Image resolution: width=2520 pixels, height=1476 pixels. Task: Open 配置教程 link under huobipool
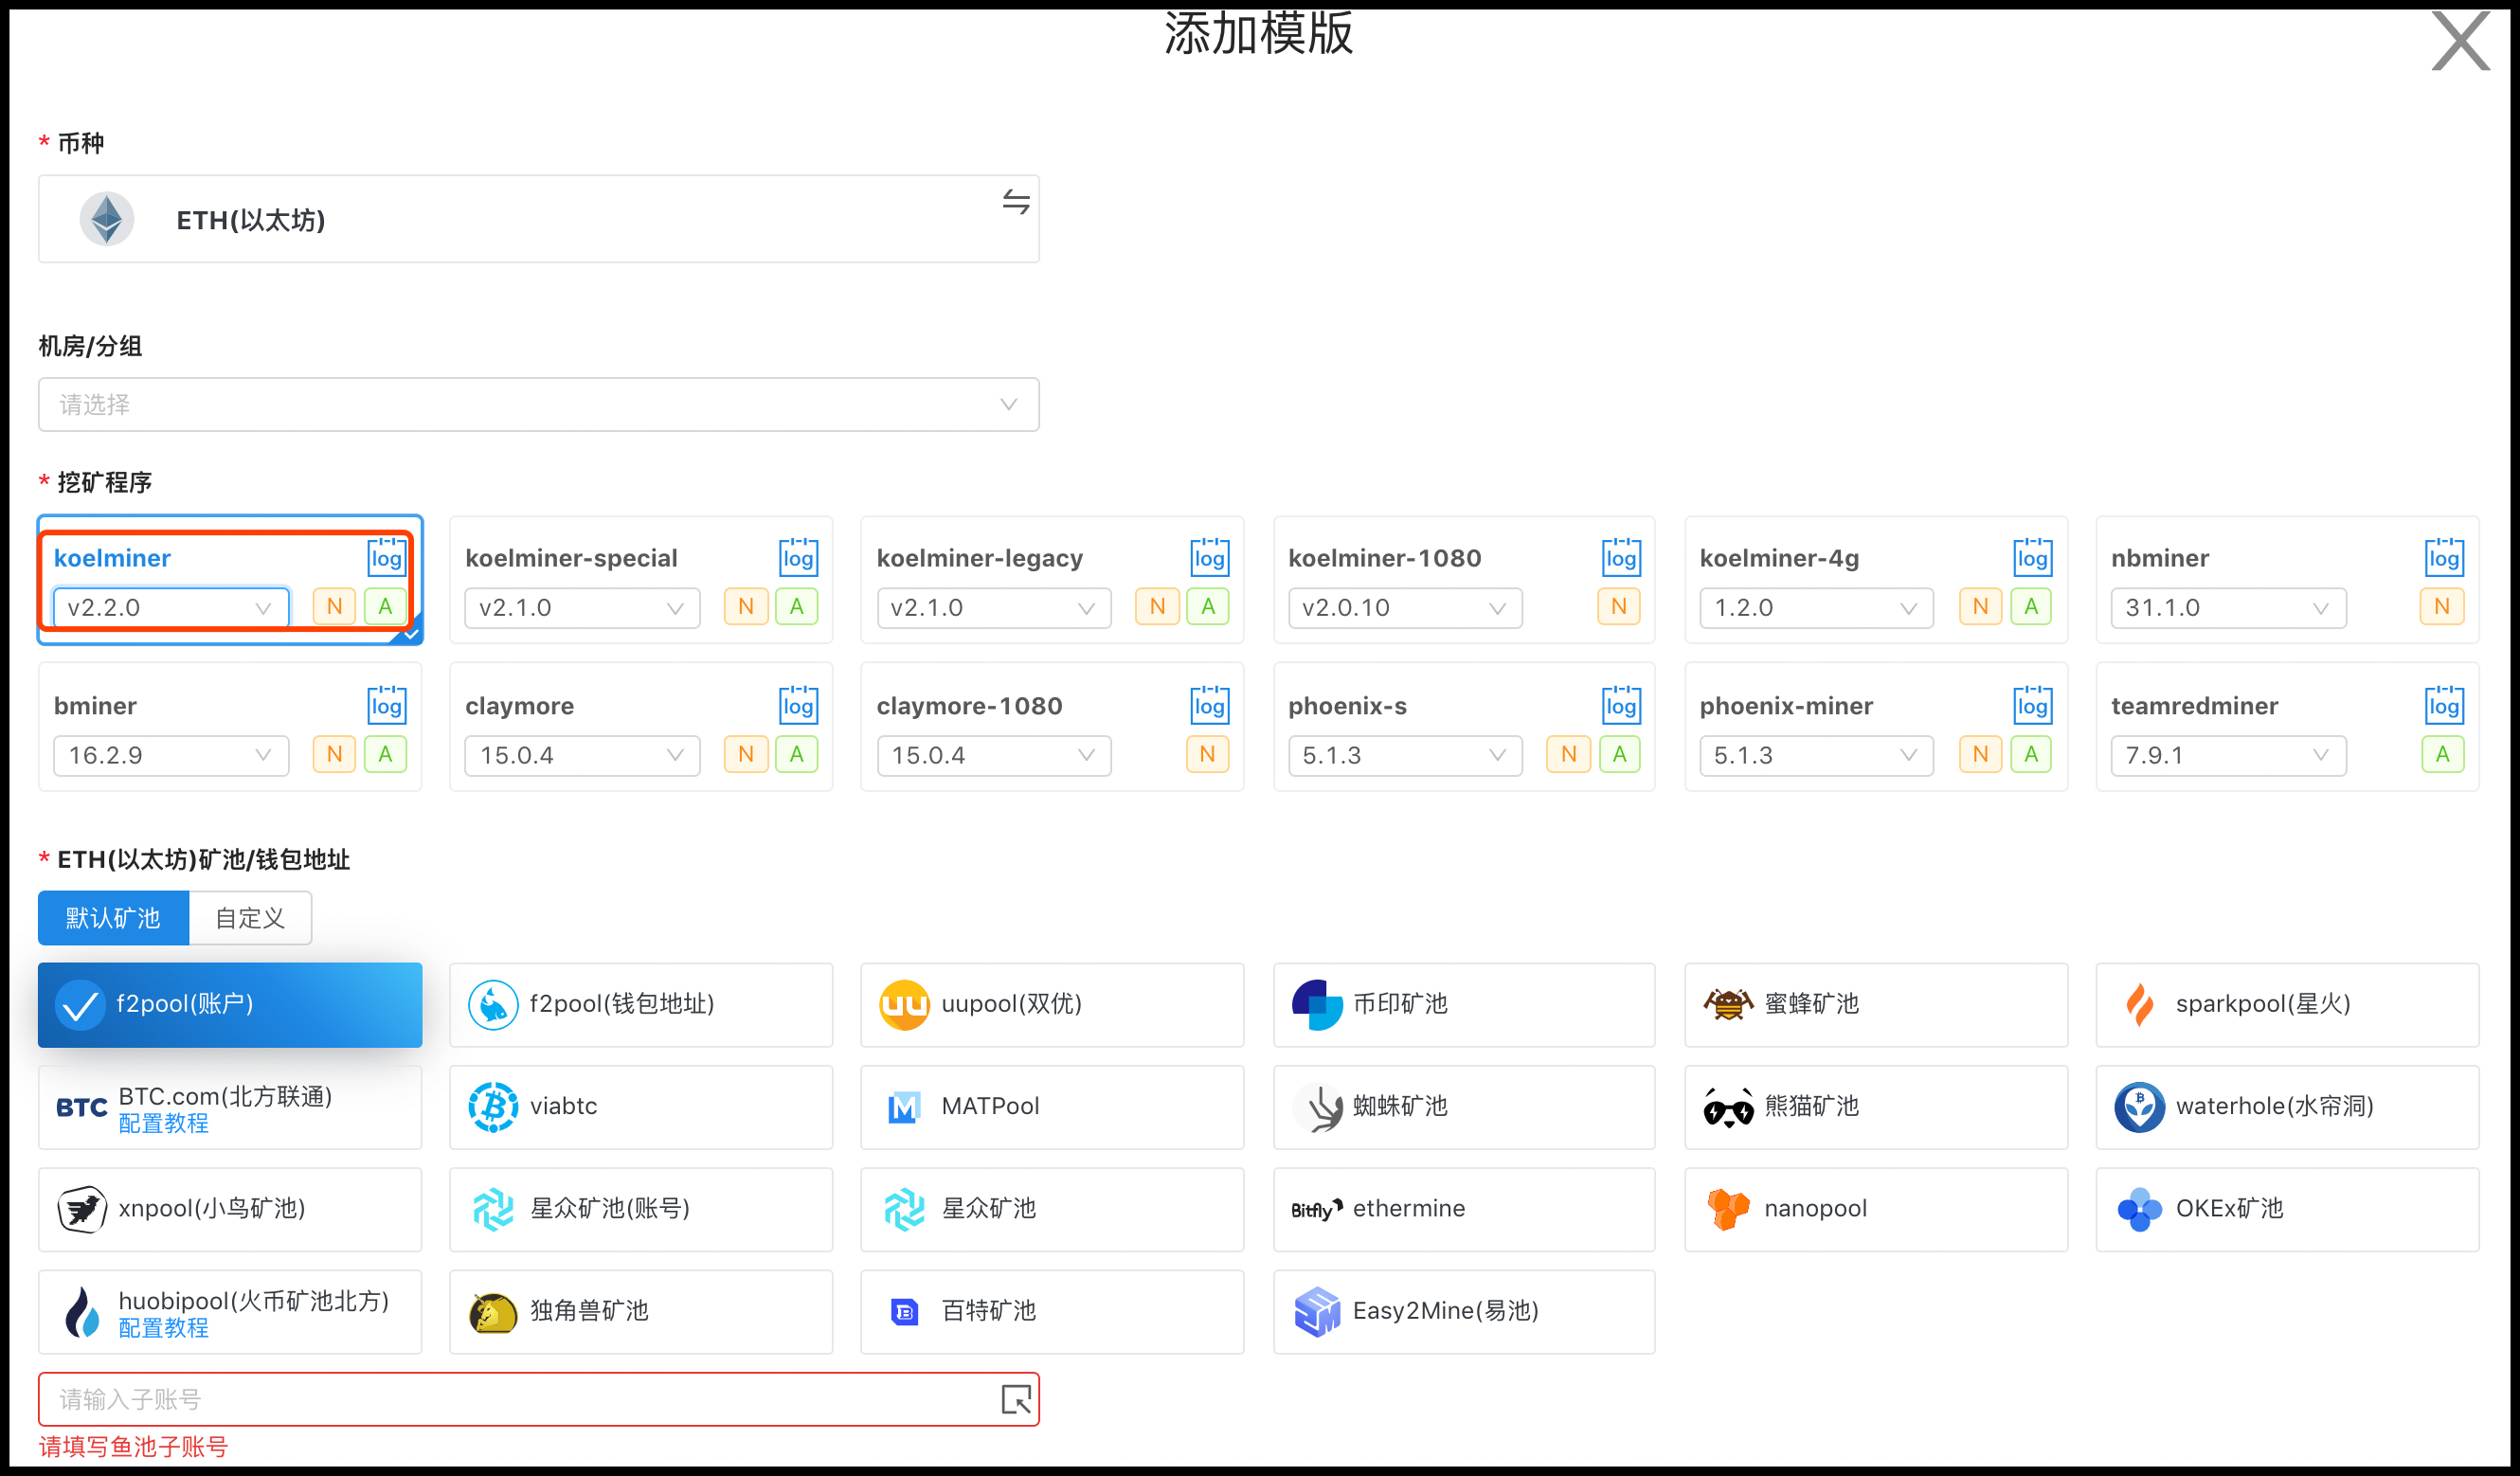click(163, 1328)
